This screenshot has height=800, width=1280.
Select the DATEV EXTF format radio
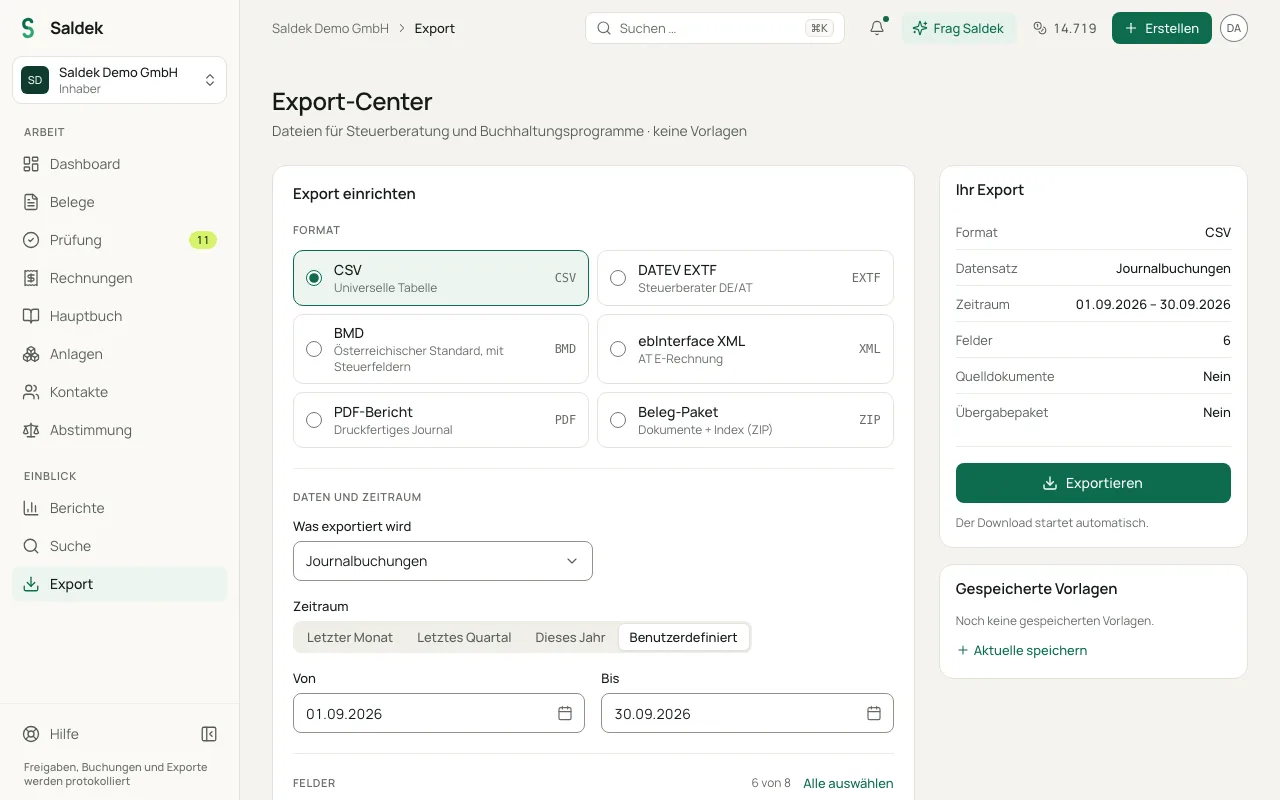618,278
